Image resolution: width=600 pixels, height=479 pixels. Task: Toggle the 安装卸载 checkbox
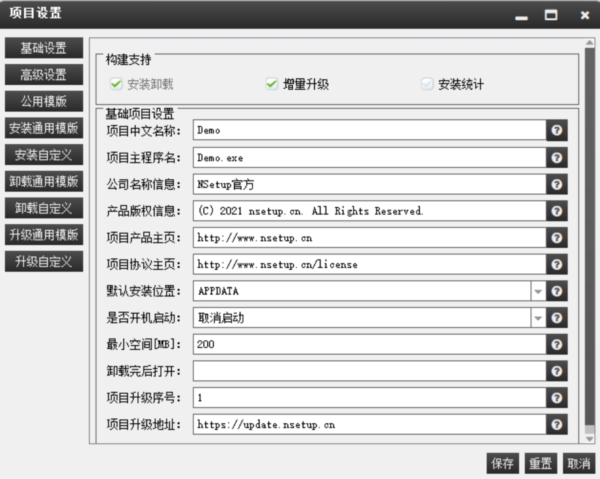(x=116, y=84)
